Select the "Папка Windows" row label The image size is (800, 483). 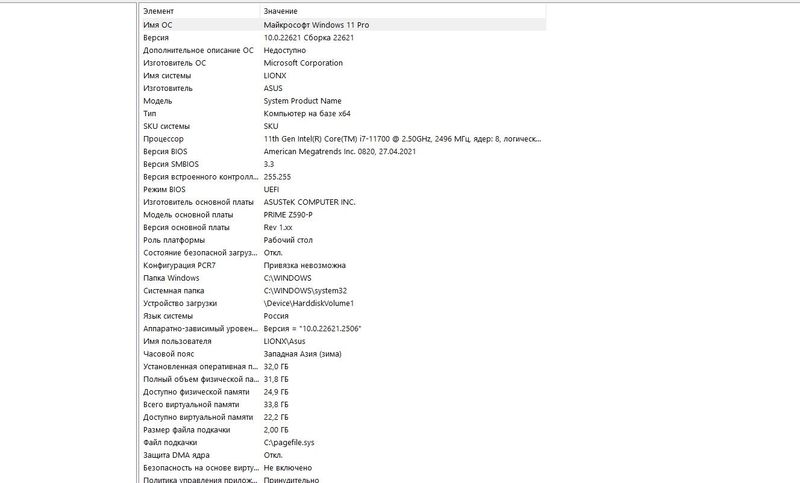pos(171,278)
